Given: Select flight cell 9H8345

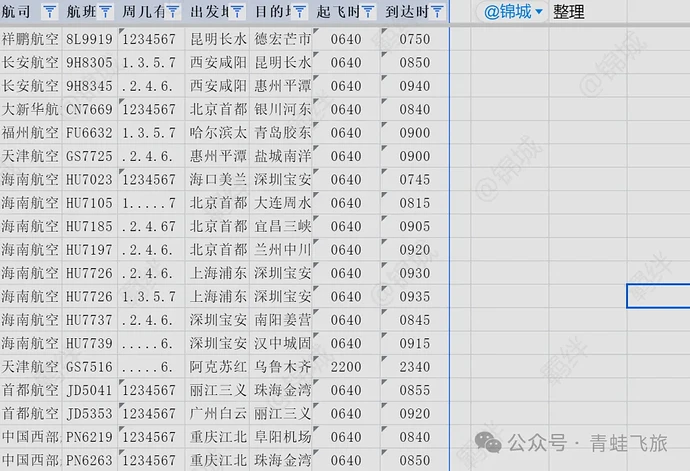Looking at the screenshot, I should (x=90, y=86).
